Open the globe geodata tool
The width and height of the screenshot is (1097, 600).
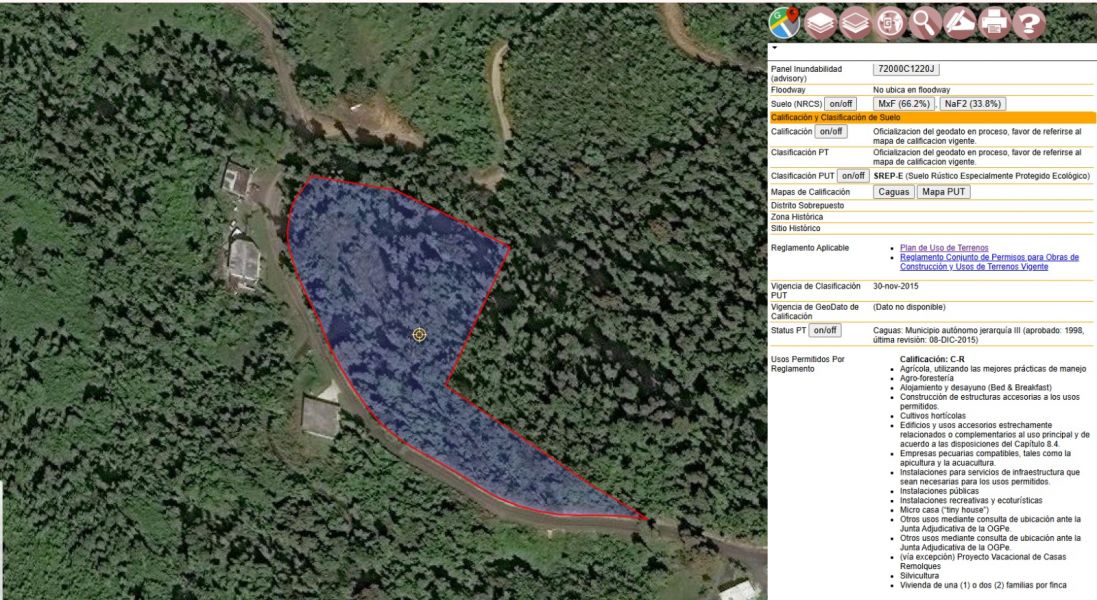point(890,23)
